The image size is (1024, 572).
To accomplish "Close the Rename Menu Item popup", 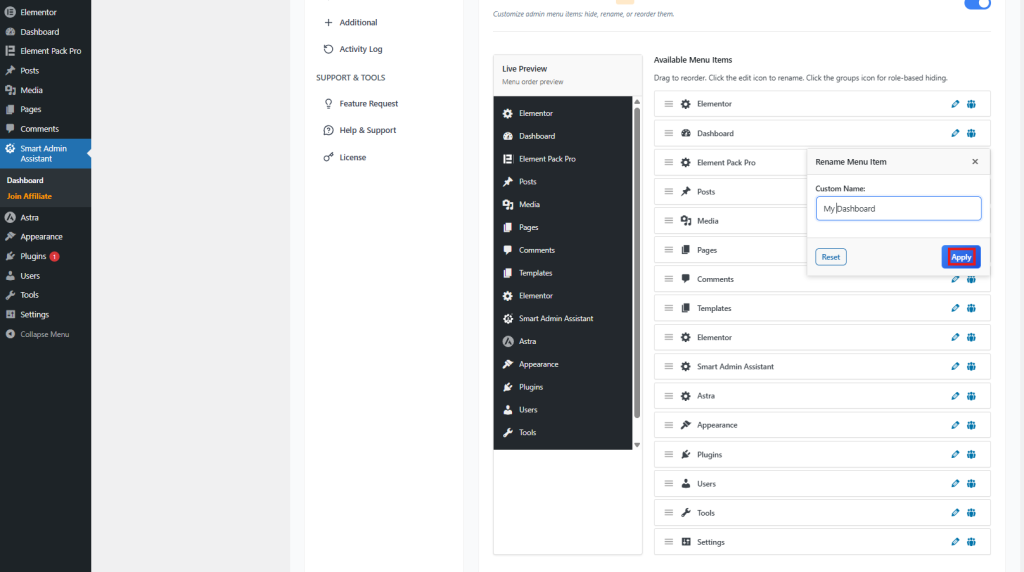I will coord(975,162).
